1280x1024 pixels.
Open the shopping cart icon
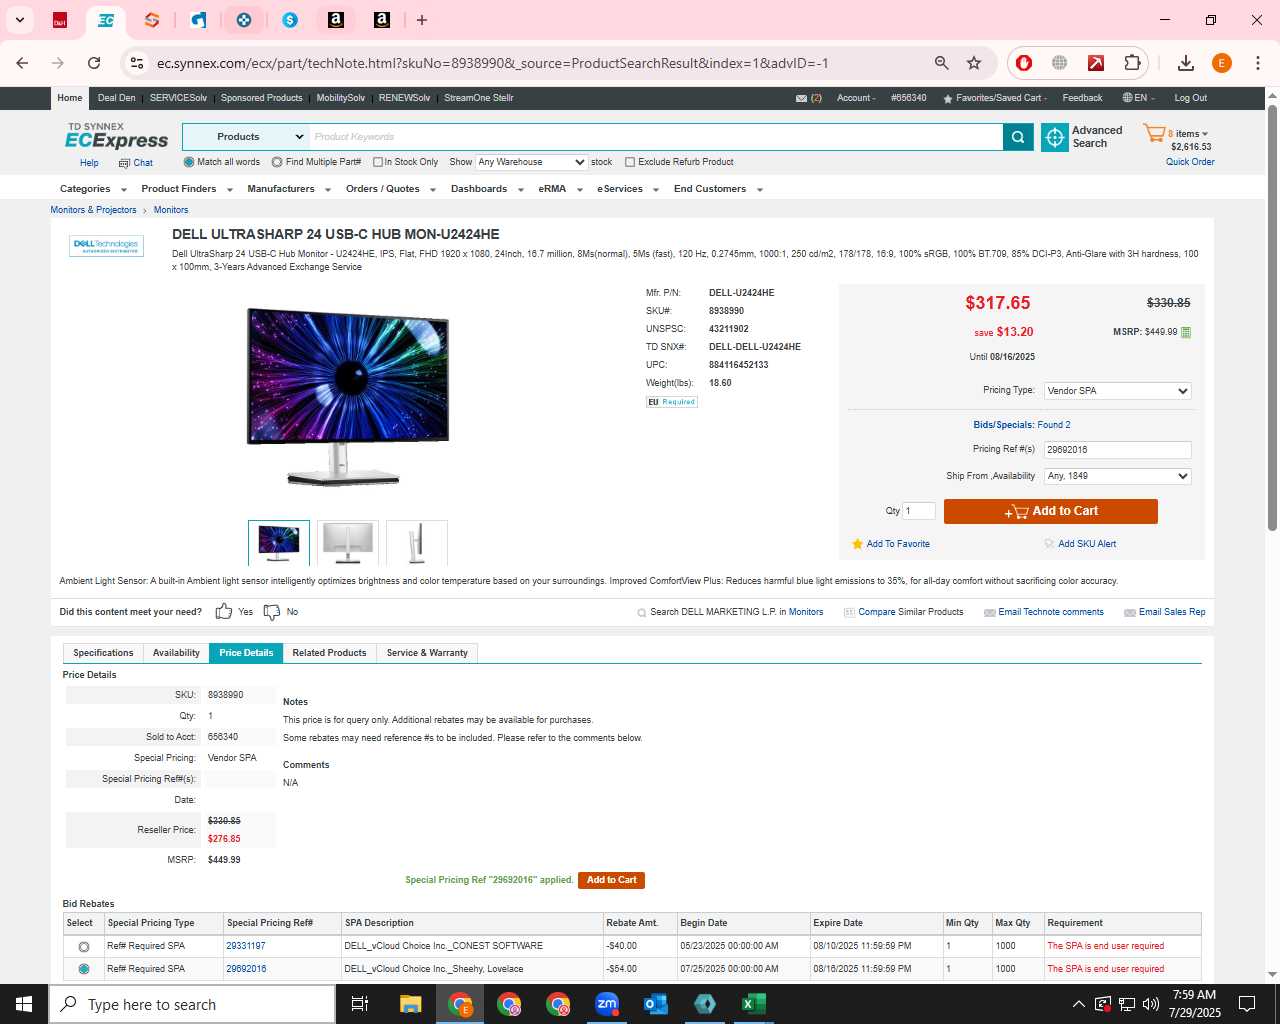pos(1155,133)
